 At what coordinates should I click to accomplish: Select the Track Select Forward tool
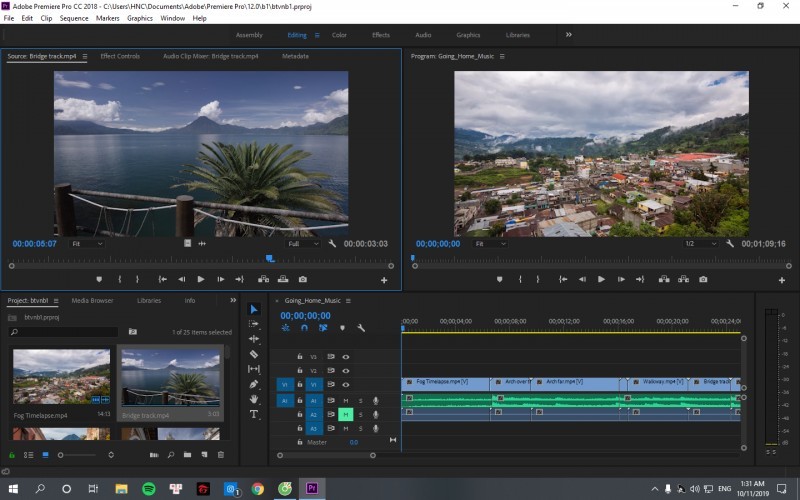254,324
